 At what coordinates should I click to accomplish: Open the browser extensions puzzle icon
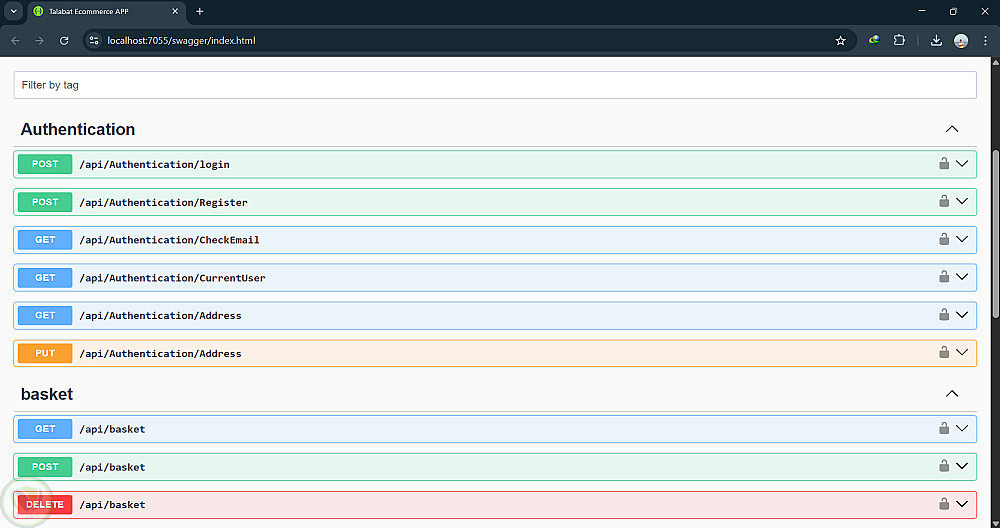point(899,40)
